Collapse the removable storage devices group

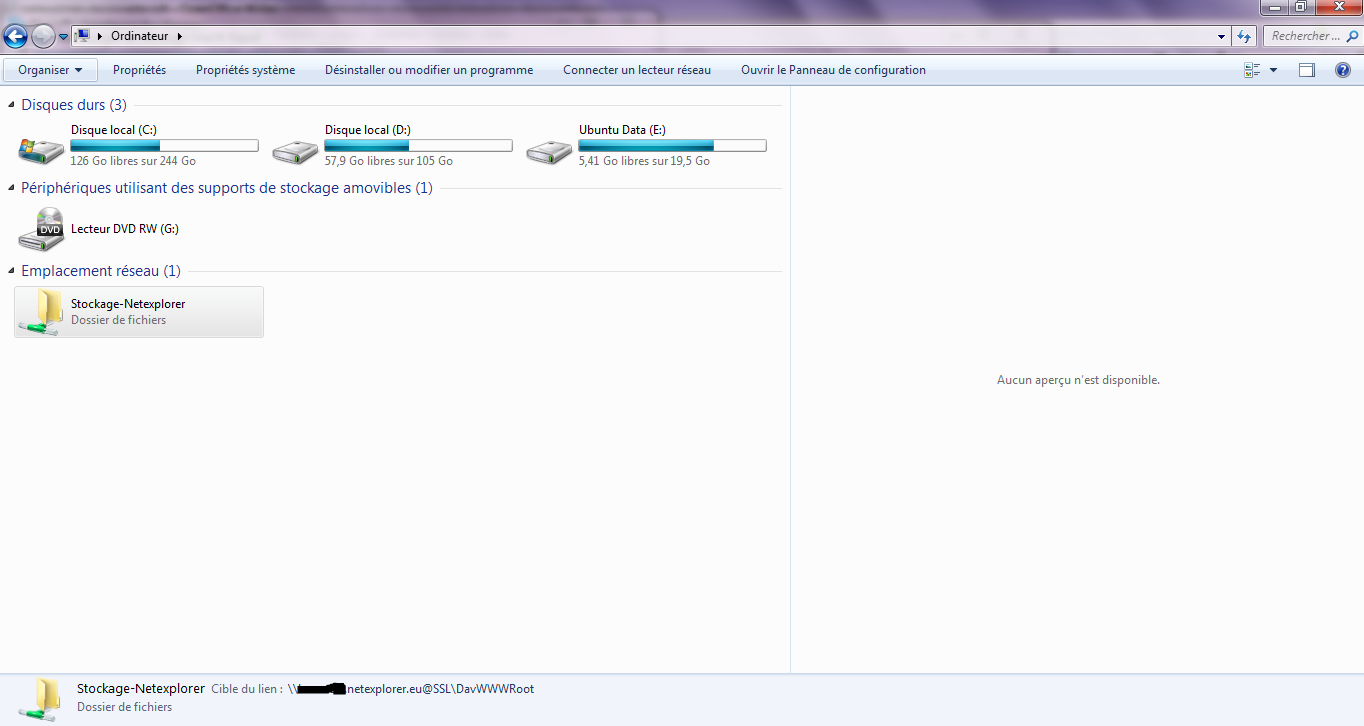coord(12,188)
